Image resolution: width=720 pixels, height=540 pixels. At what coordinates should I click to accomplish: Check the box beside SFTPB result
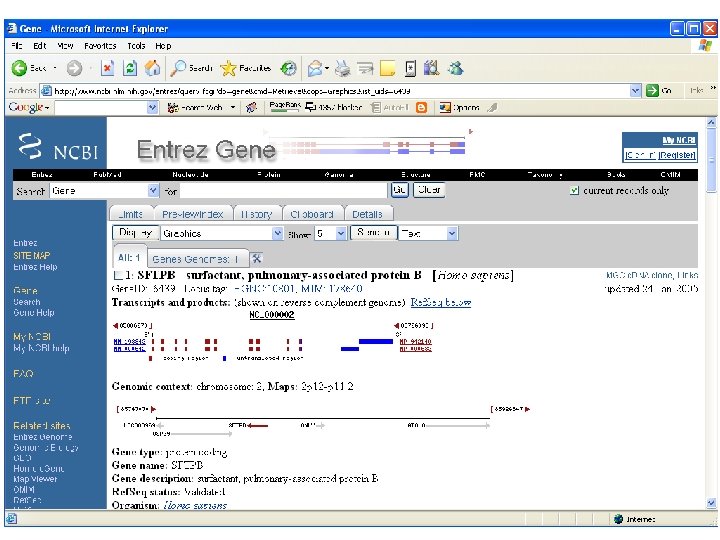[118, 276]
